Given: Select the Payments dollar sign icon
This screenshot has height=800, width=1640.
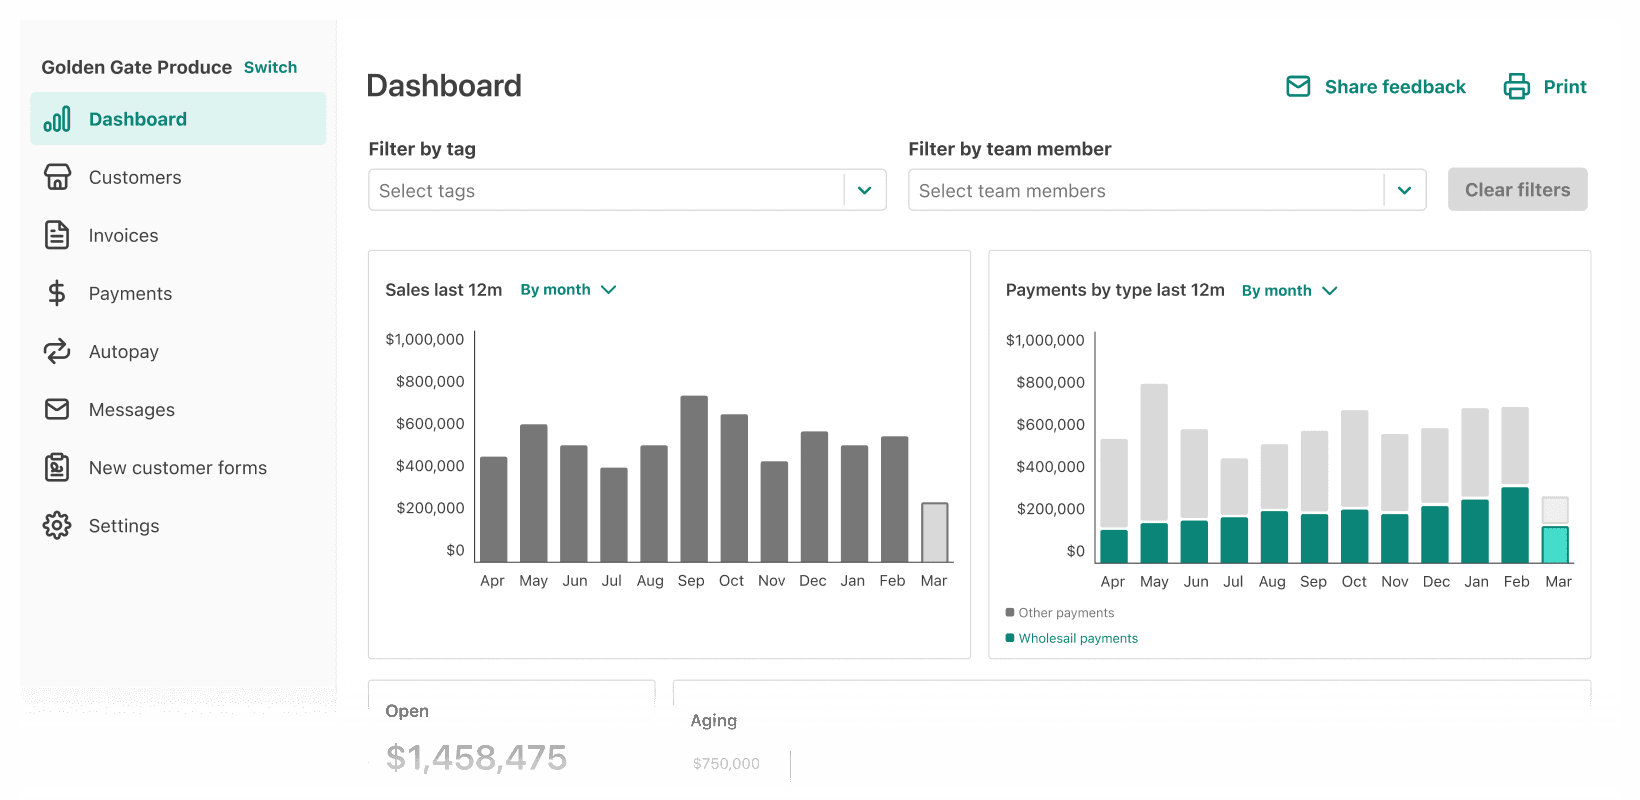Looking at the screenshot, I should pos(57,293).
